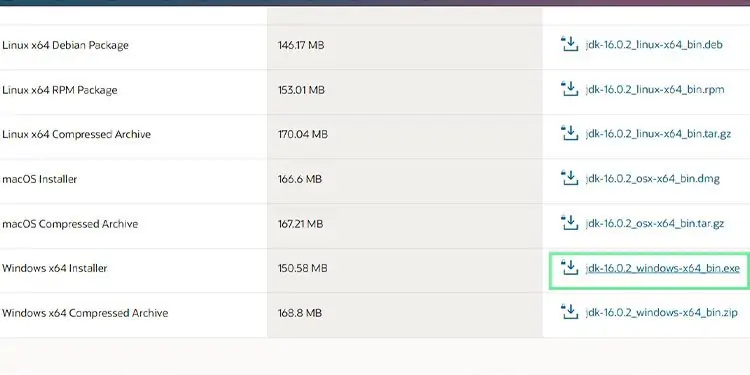Select the 168.8 MB file size cell

(299, 313)
